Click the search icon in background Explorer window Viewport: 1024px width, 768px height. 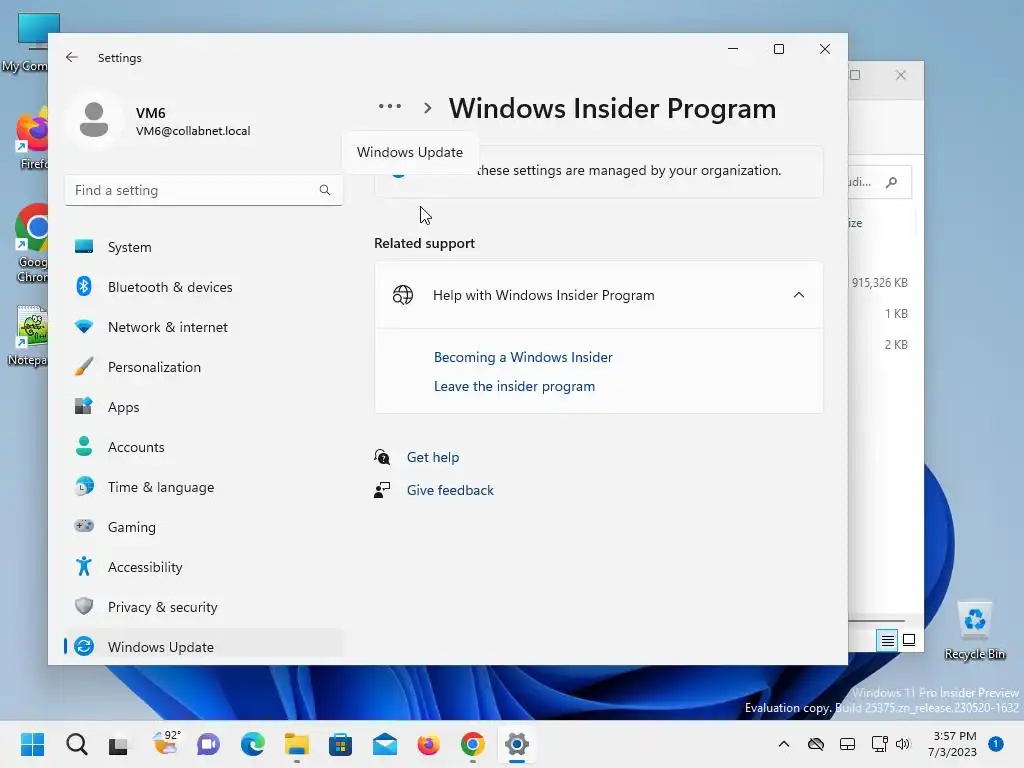[x=891, y=182]
